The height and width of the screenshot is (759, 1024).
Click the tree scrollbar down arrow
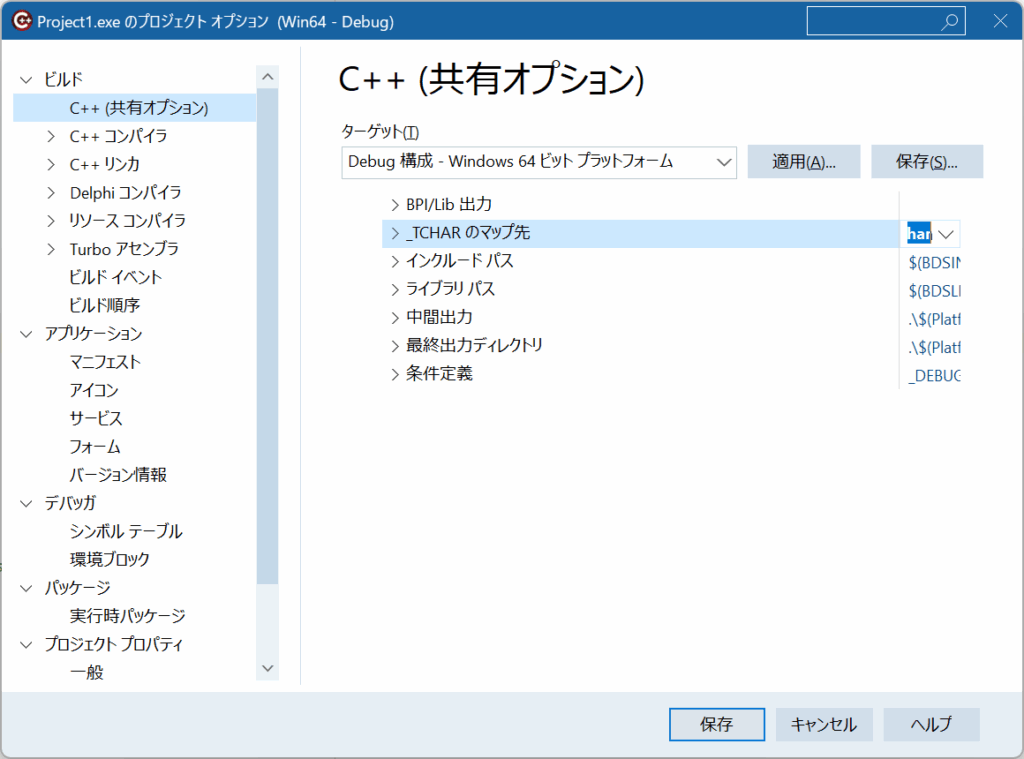267,667
